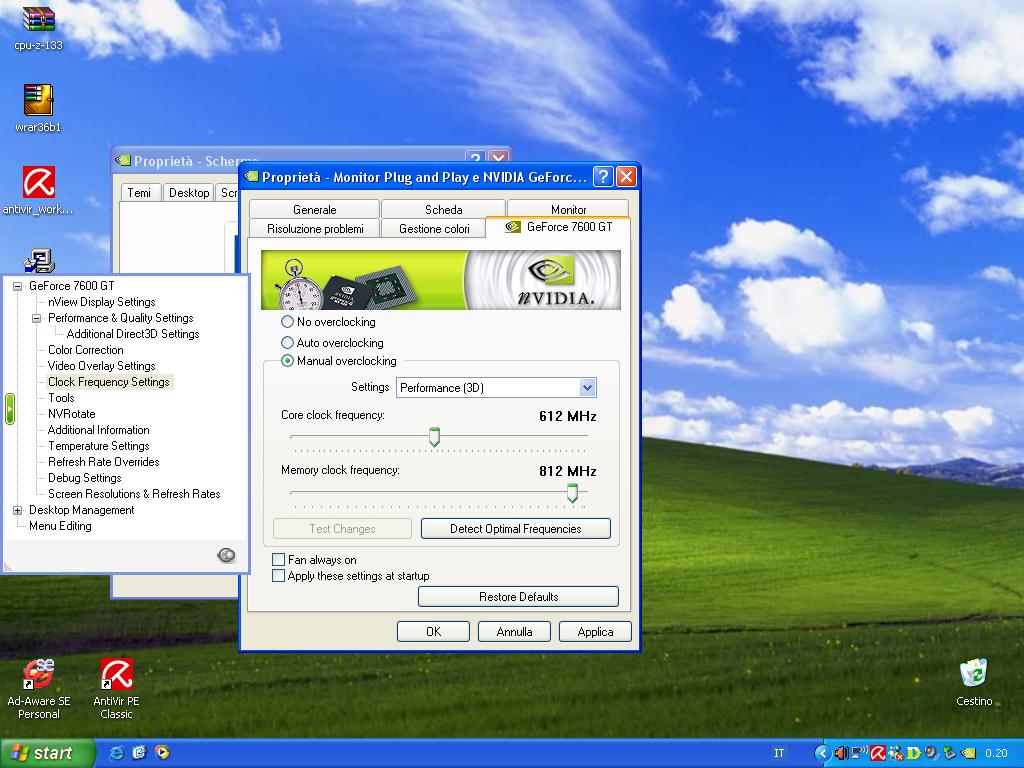This screenshot has width=1024, height=768.
Task: Open Debug Settings in the tree
Action: point(84,478)
